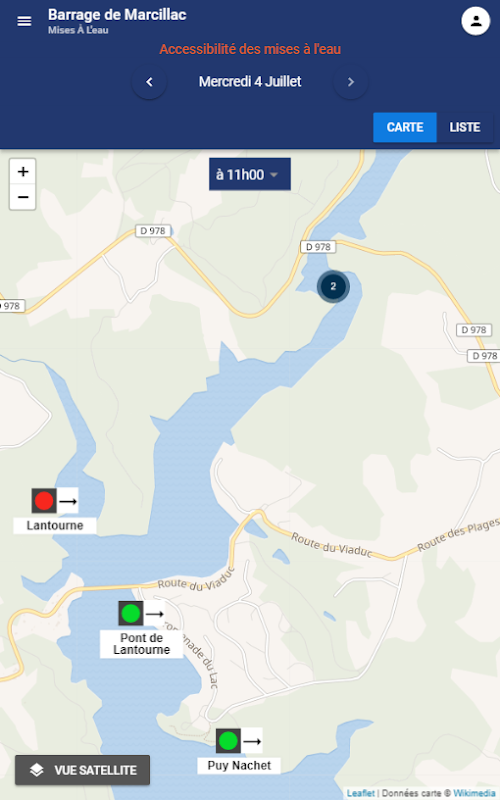Zoom in on the map

(x=22, y=171)
